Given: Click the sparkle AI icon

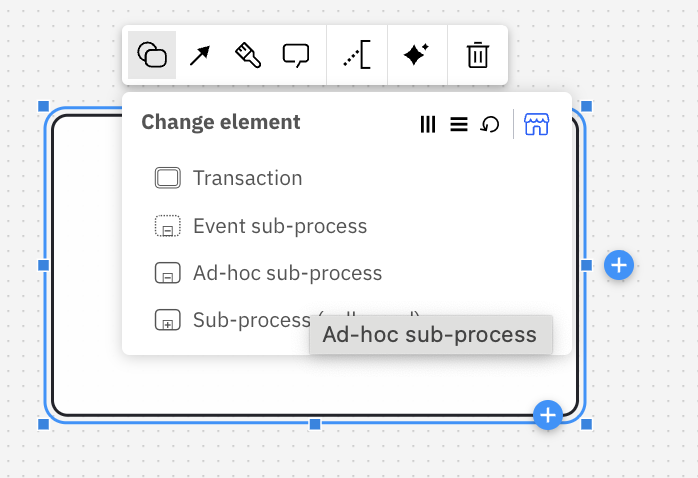Looking at the screenshot, I should [x=416, y=55].
